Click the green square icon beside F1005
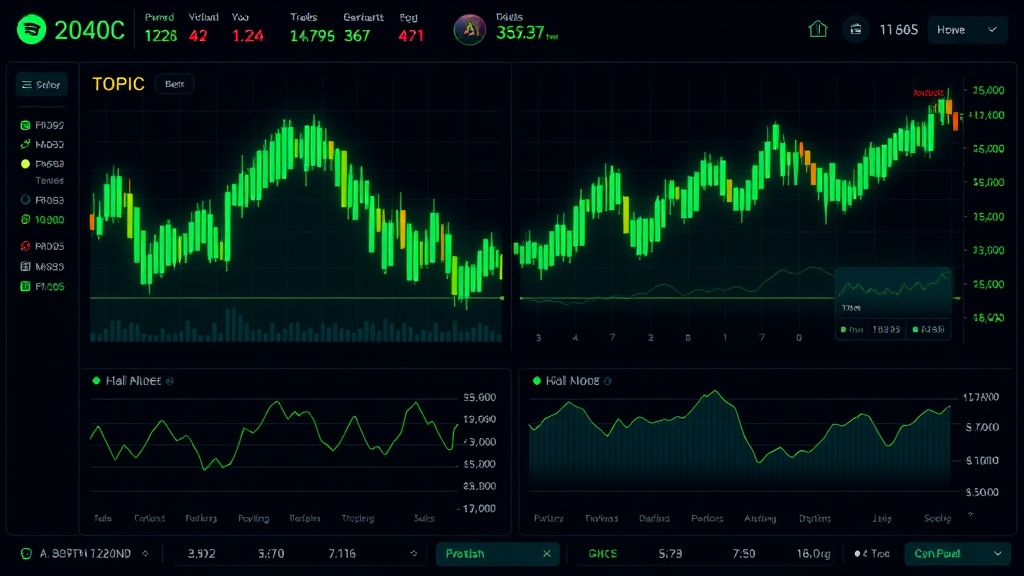 click(x=25, y=286)
